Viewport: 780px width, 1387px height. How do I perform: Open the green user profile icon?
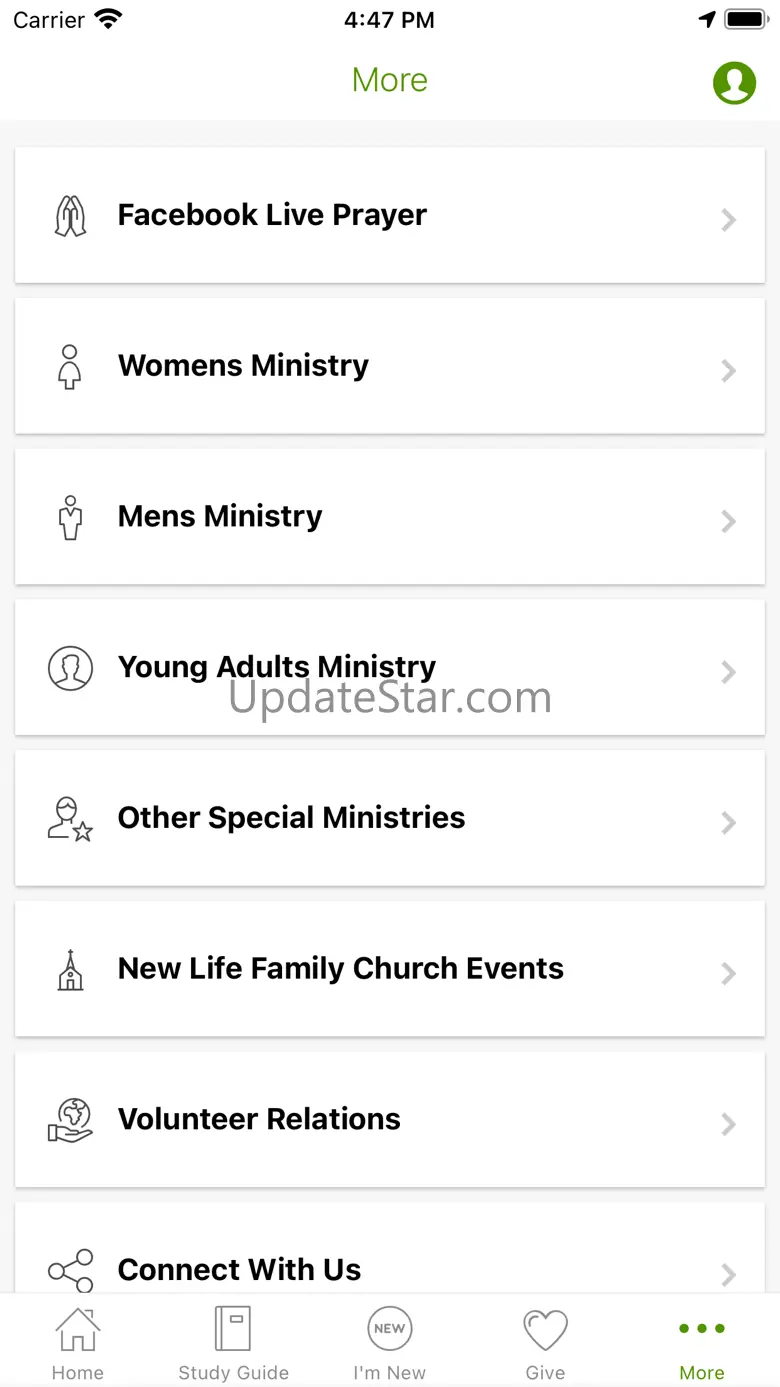tap(734, 82)
